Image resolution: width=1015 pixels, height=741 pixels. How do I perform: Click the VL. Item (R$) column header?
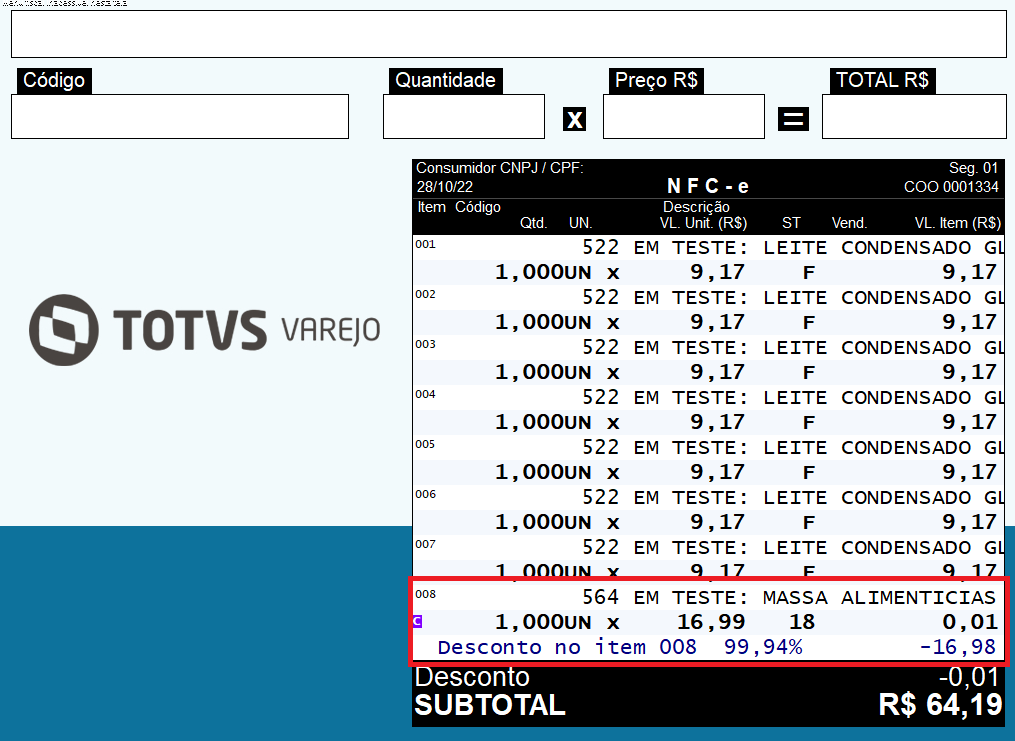[957, 223]
